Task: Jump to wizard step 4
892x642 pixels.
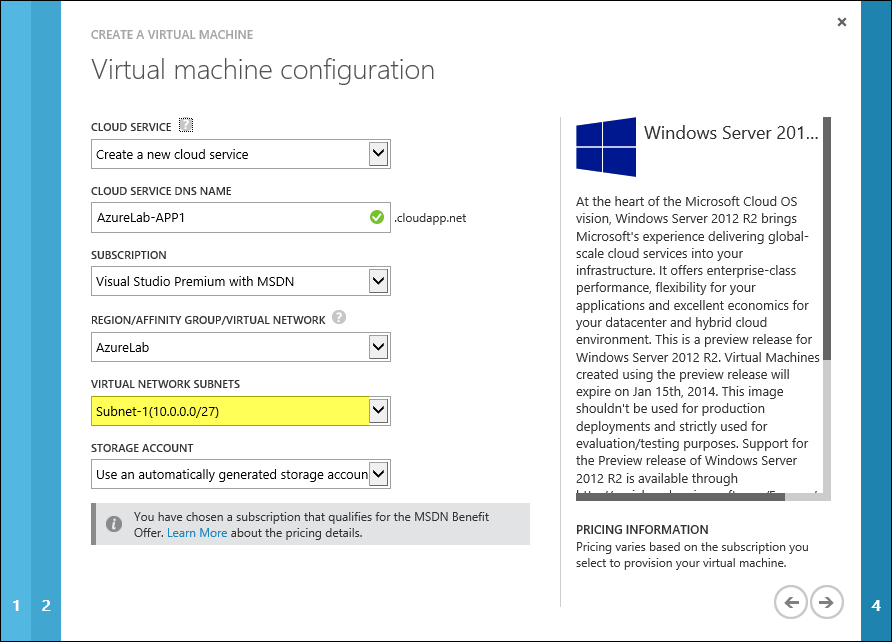Action: 876,605
